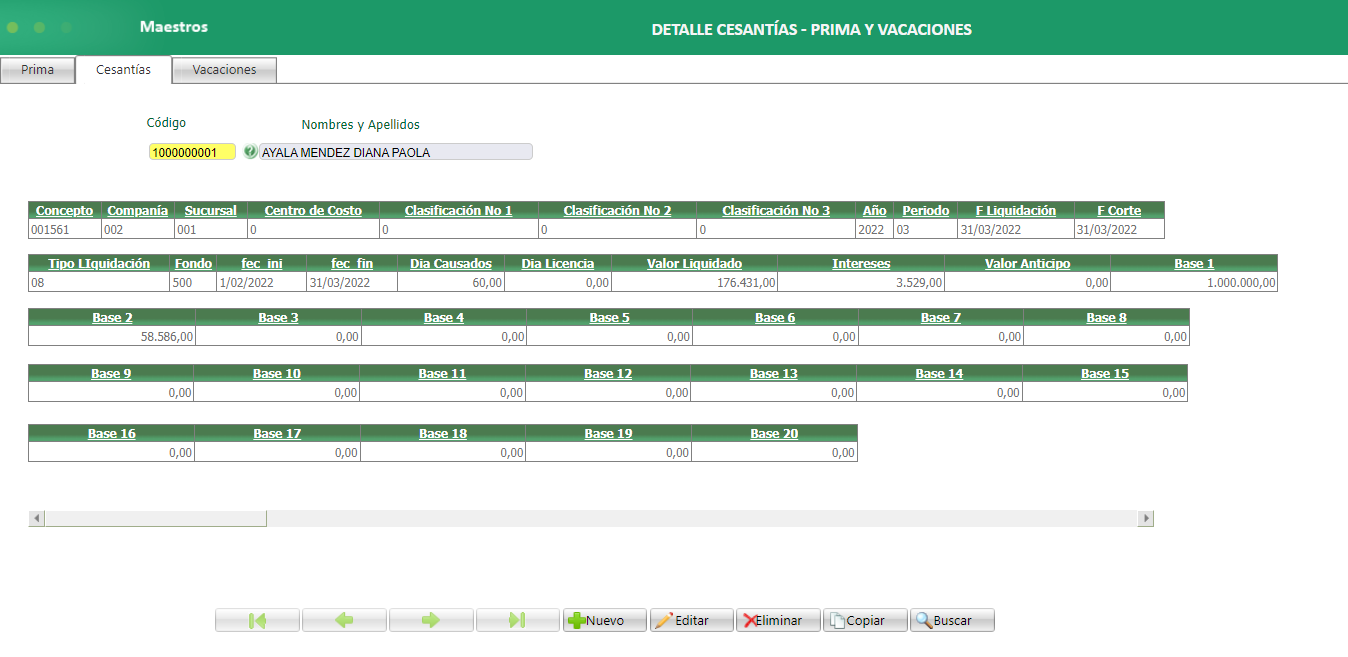Go to the next record arrow
The image size is (1348, 657).
click(x=431, y=620)
